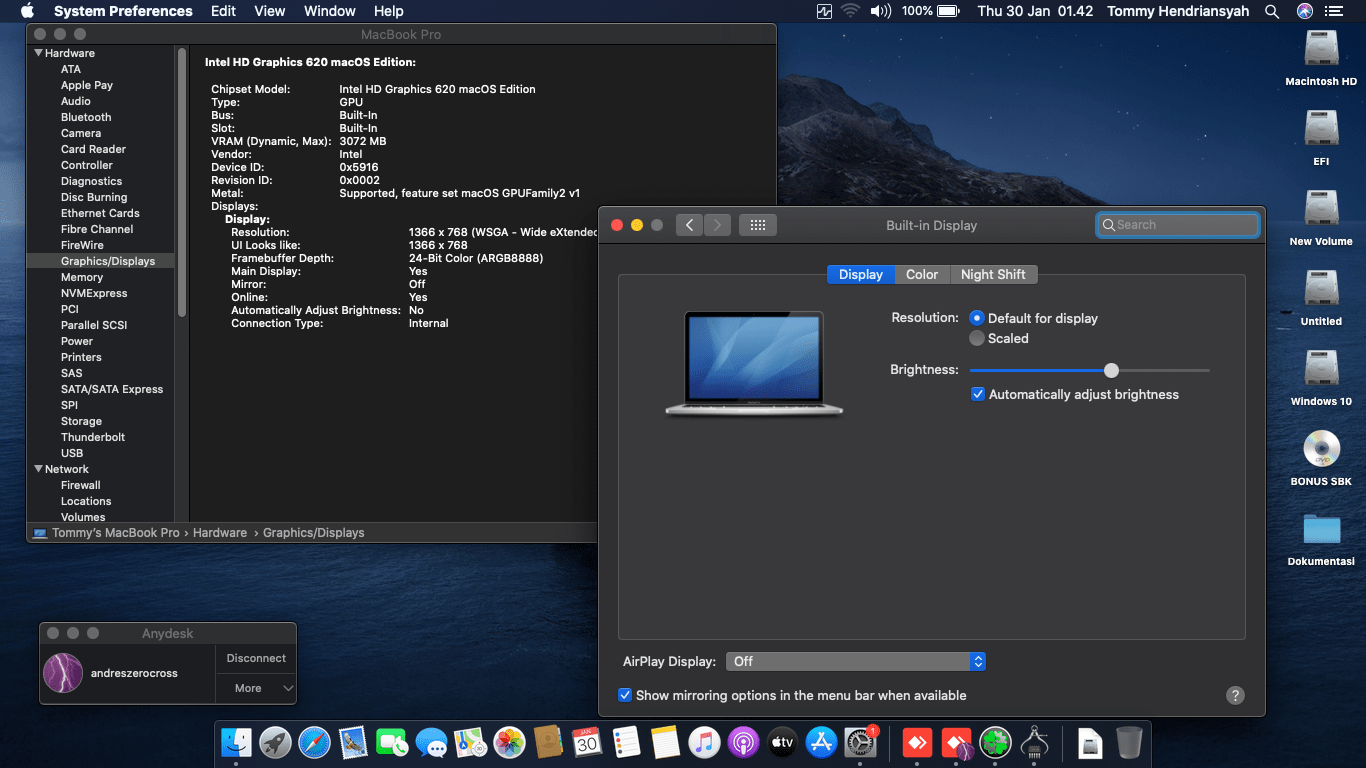The height and width of the screenshot is (768, 1366).
Task: Select the Scaled resolution option
Action: point(977,339)
